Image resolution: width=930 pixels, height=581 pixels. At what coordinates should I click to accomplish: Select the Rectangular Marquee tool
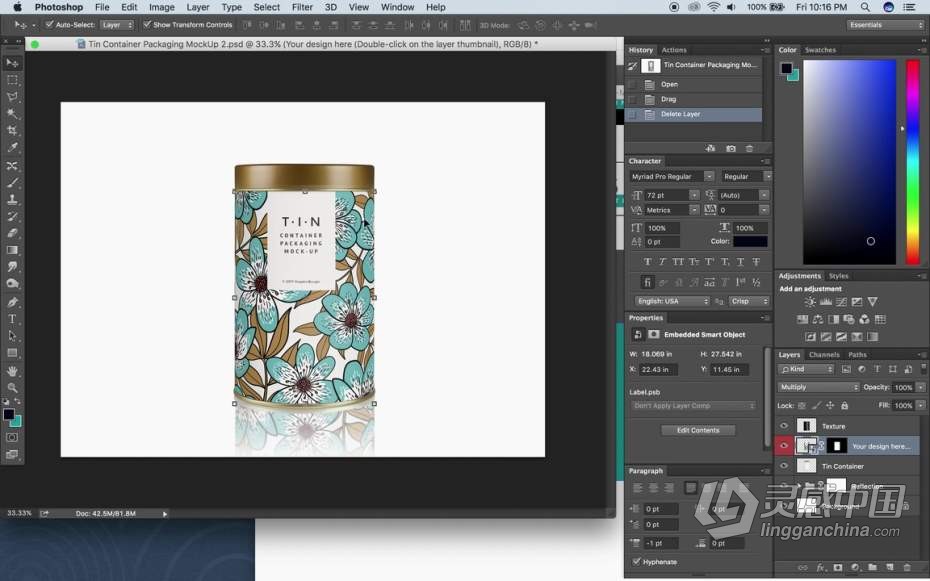click(12, 80)
